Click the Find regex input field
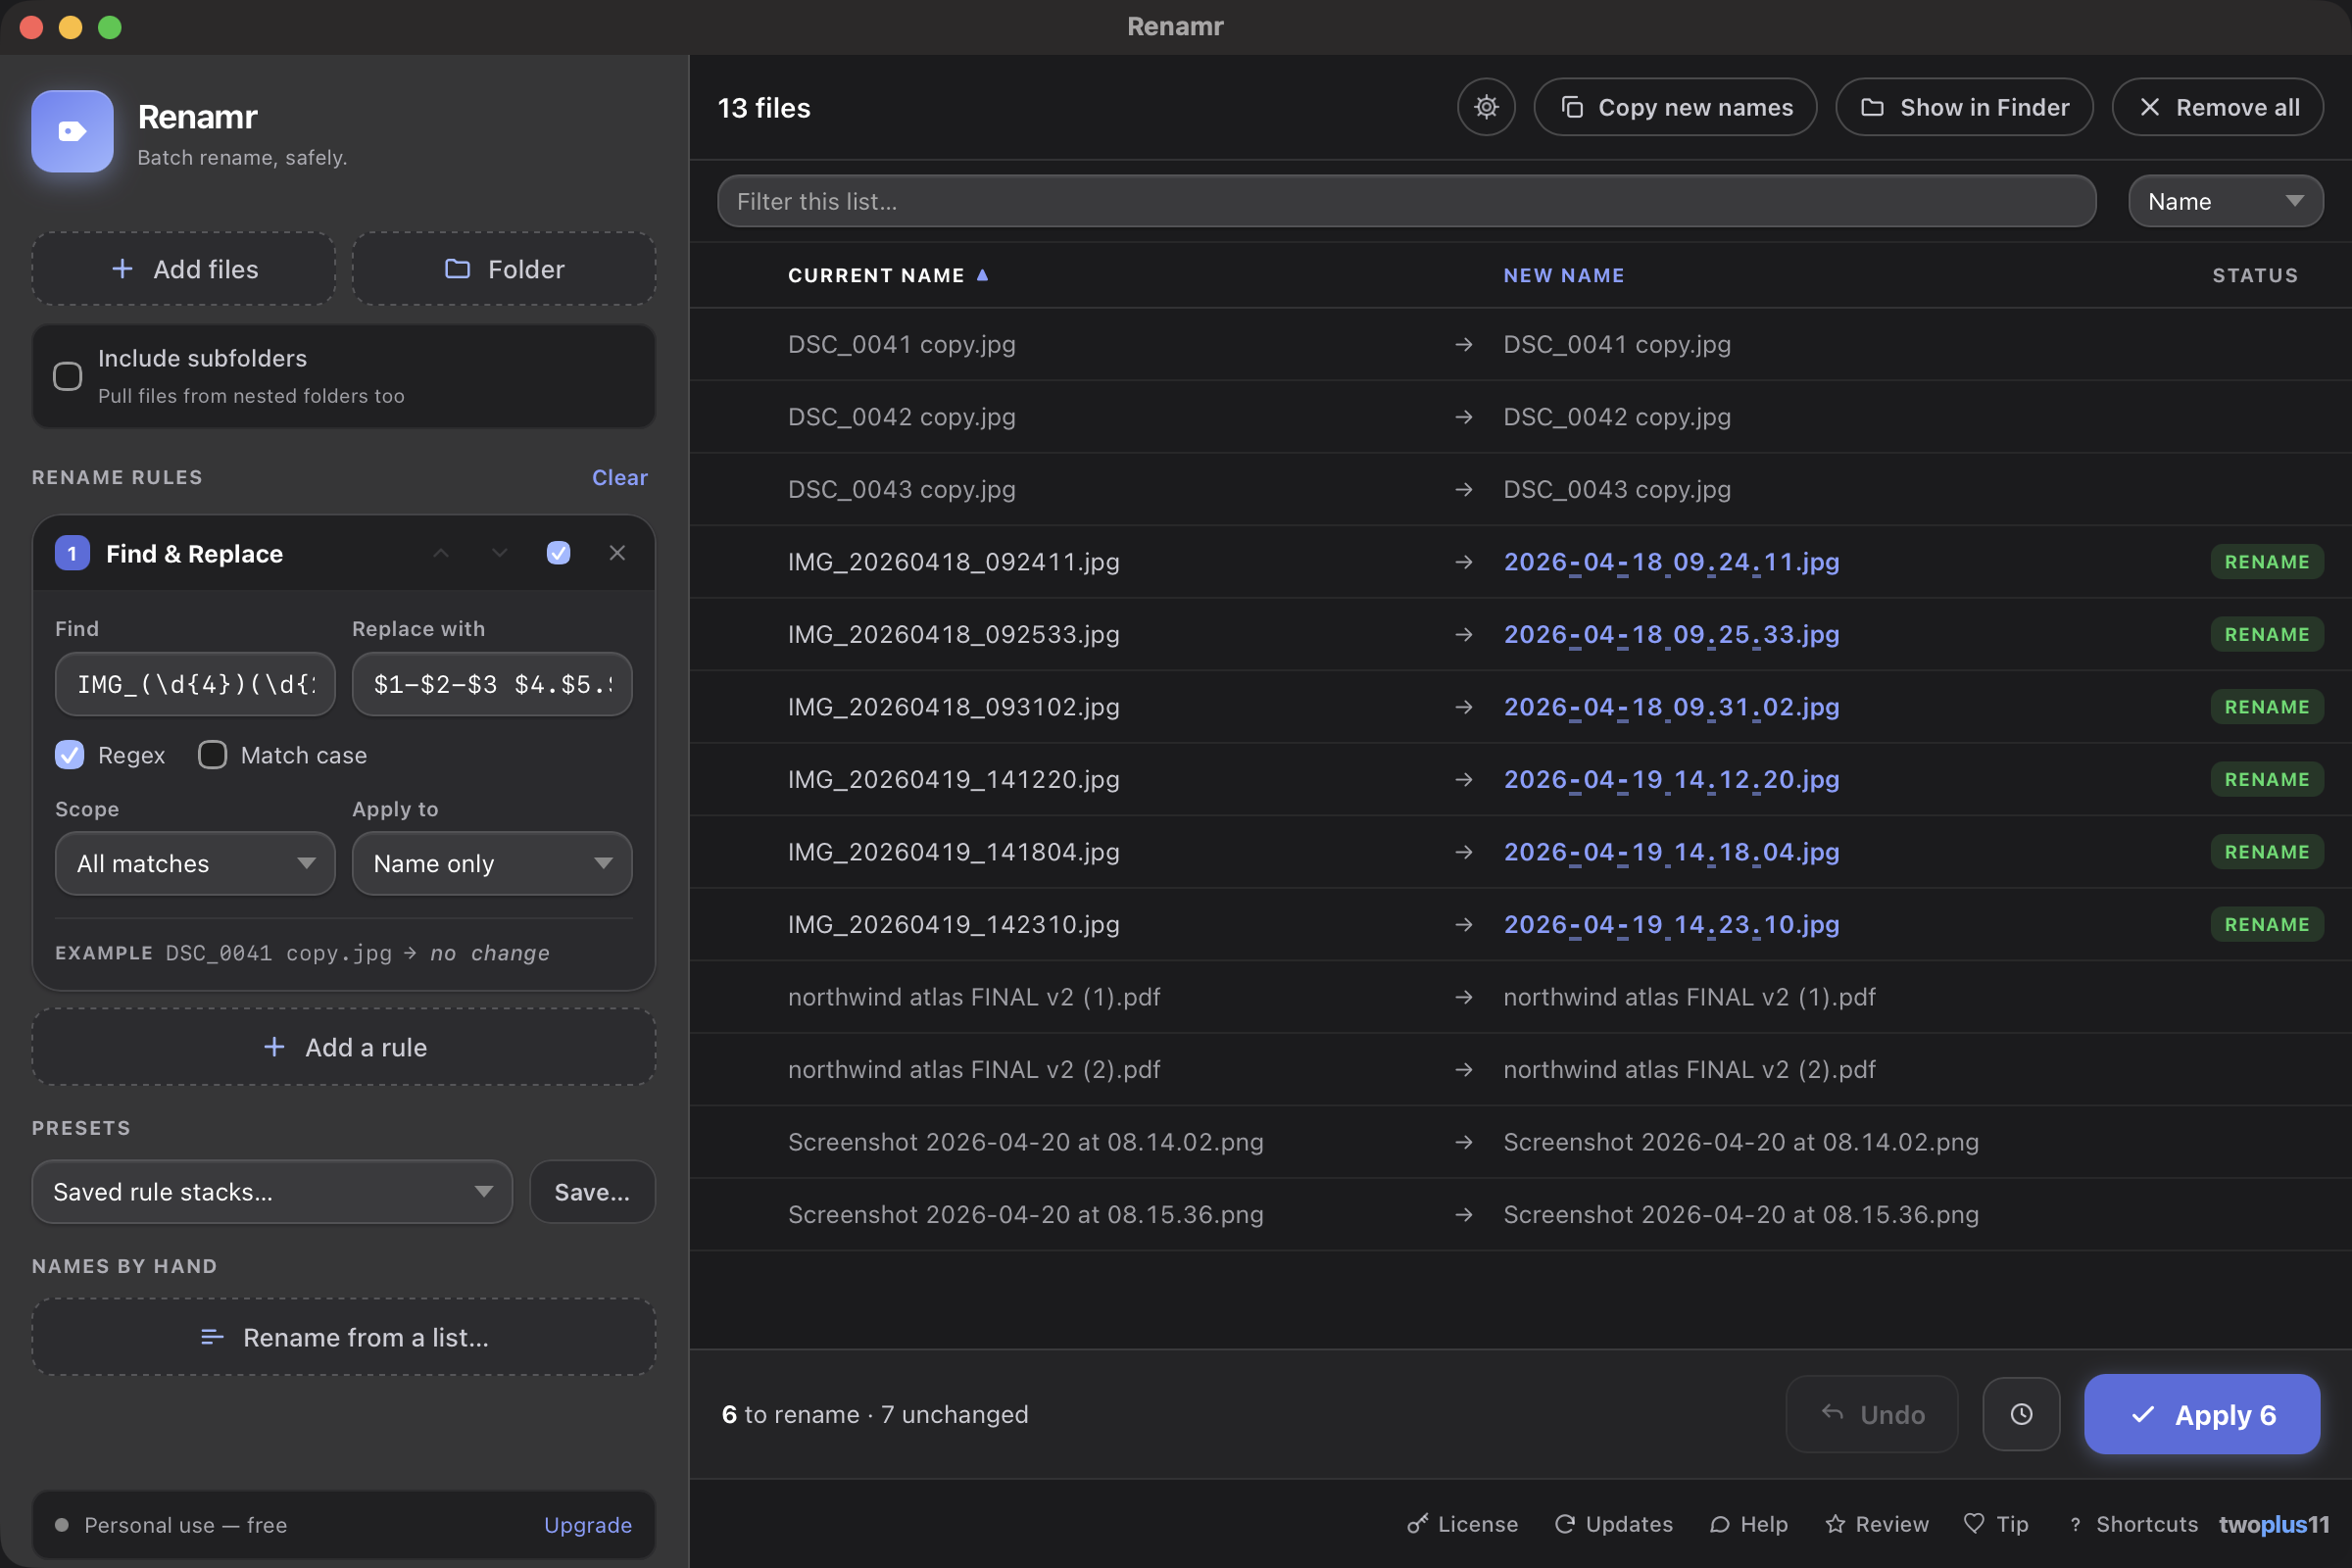This screenshot has height=1568, width=2352. 195,684
